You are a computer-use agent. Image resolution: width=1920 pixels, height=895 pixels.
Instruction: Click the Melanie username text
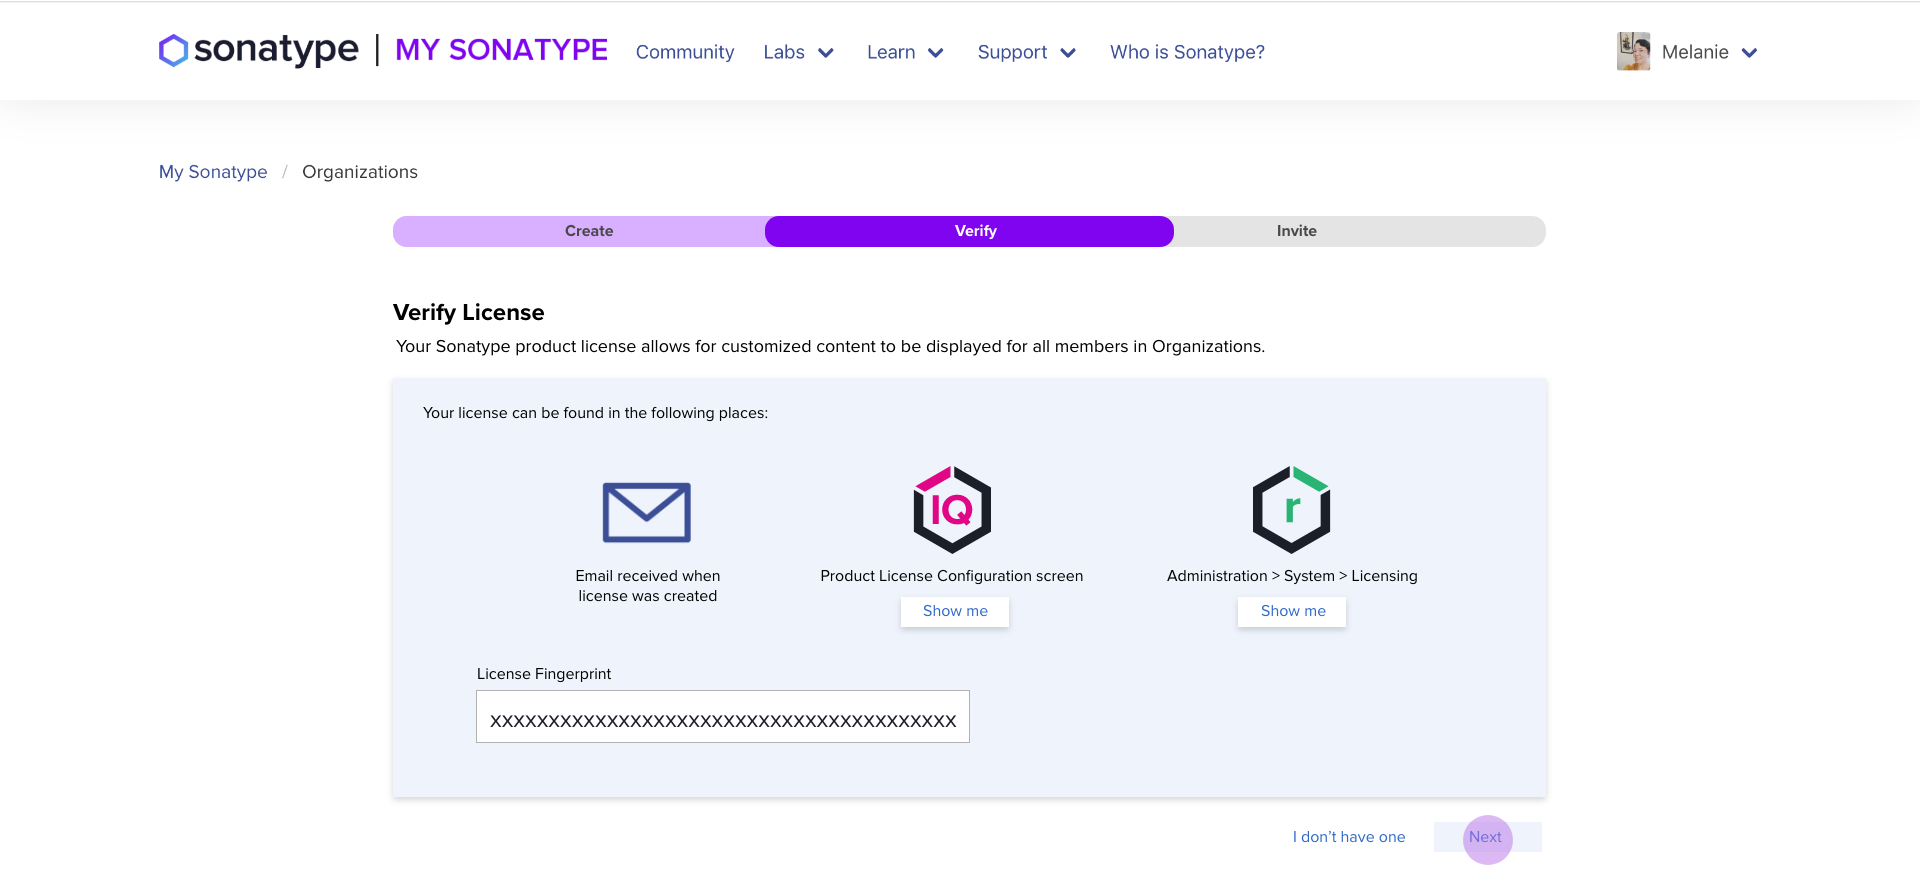pos(1695,52)
